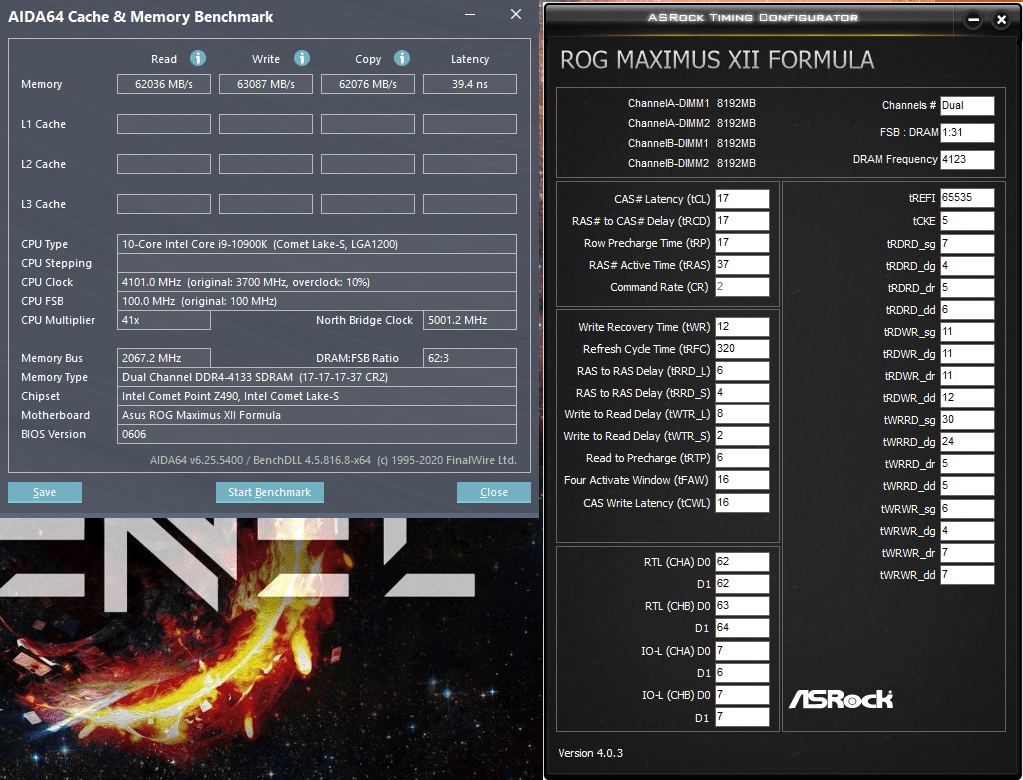This screenshot has height=780, width=1023.
Task: Click the tWRRD_sg field showing 30
Action: [967, 420]
